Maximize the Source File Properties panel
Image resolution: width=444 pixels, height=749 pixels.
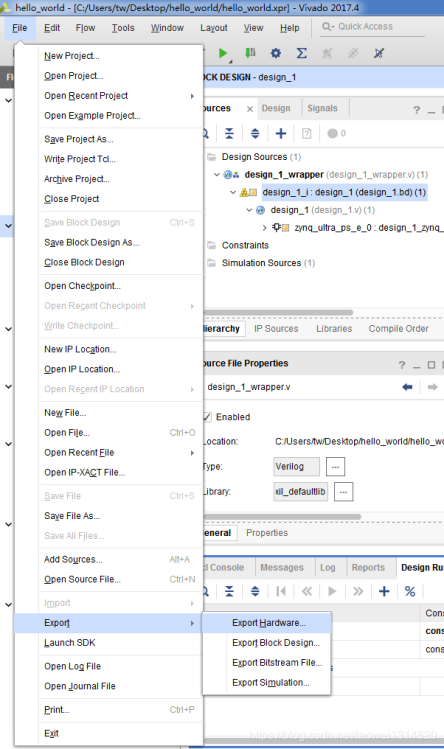(431, 365)
